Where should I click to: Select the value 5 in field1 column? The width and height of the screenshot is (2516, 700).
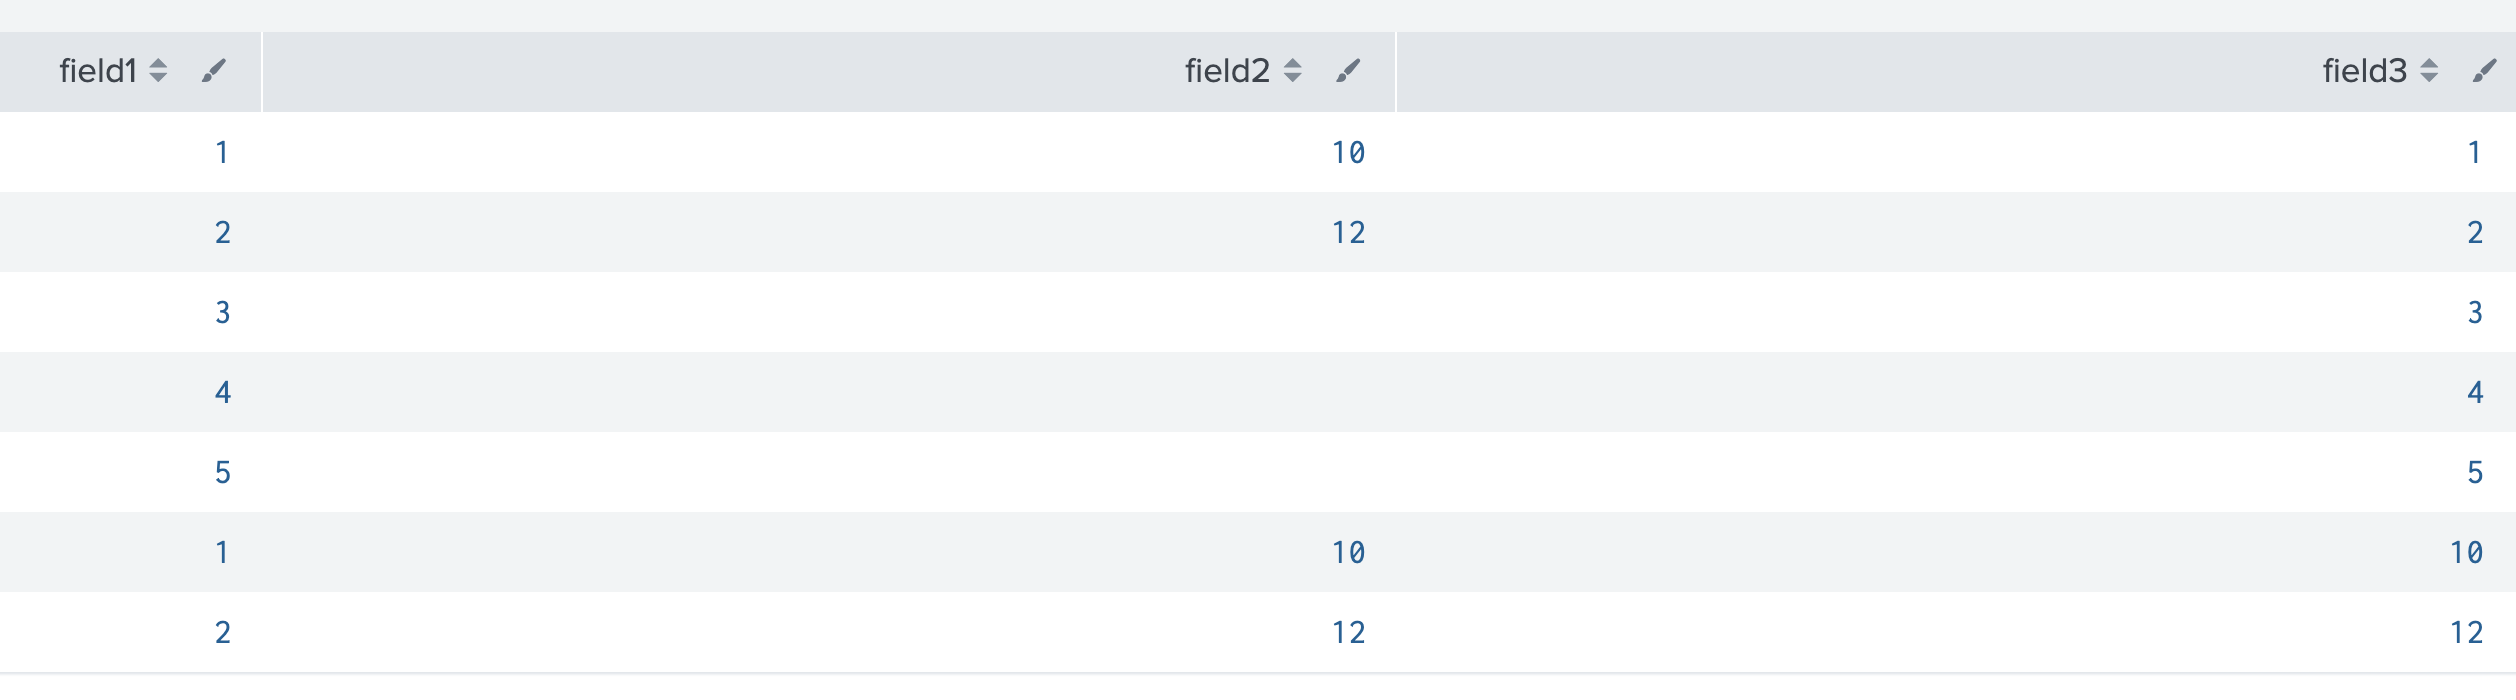coord(223,473)
